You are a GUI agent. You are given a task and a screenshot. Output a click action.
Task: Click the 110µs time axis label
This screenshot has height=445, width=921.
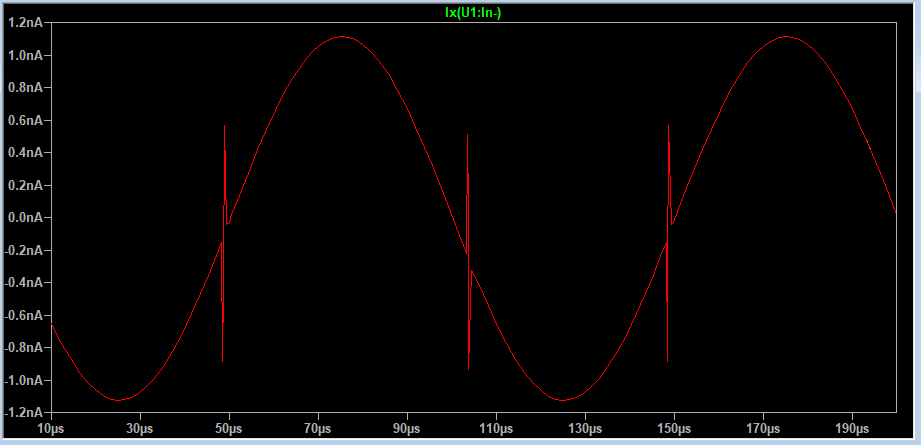pyautogui.click(x=496, y=430)
